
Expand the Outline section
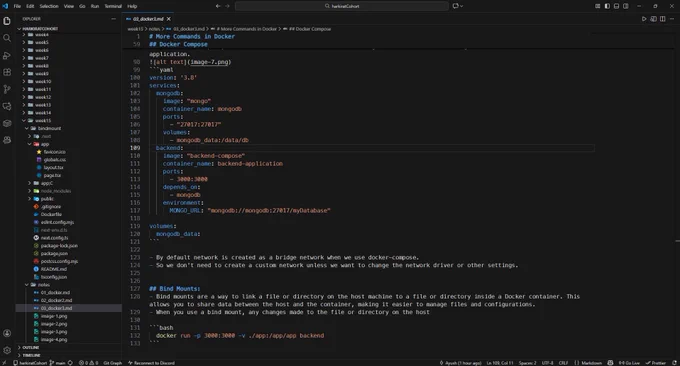[x=30, y=347]
